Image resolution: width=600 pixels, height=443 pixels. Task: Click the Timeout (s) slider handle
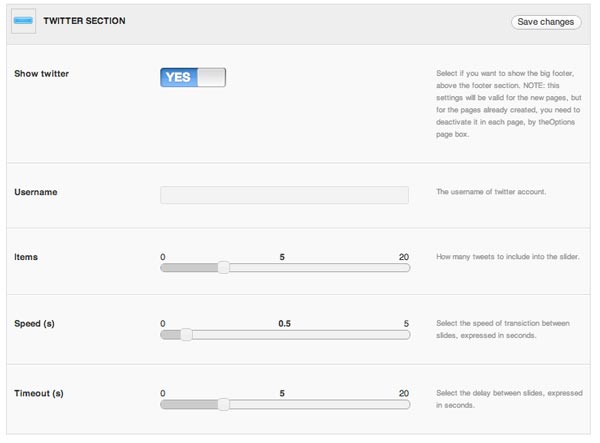coord(223,404)
